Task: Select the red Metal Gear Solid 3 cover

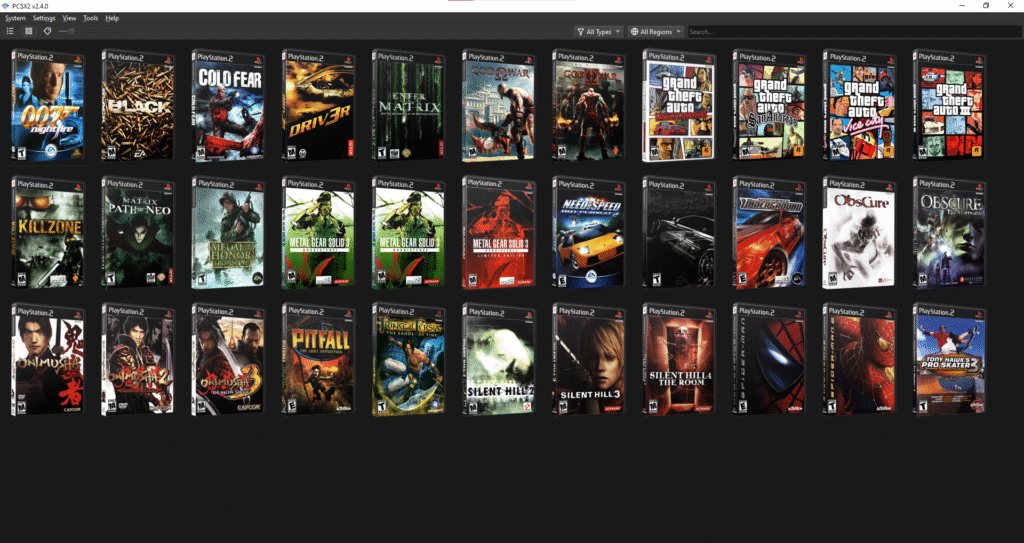Action: [x=498, y=233]
